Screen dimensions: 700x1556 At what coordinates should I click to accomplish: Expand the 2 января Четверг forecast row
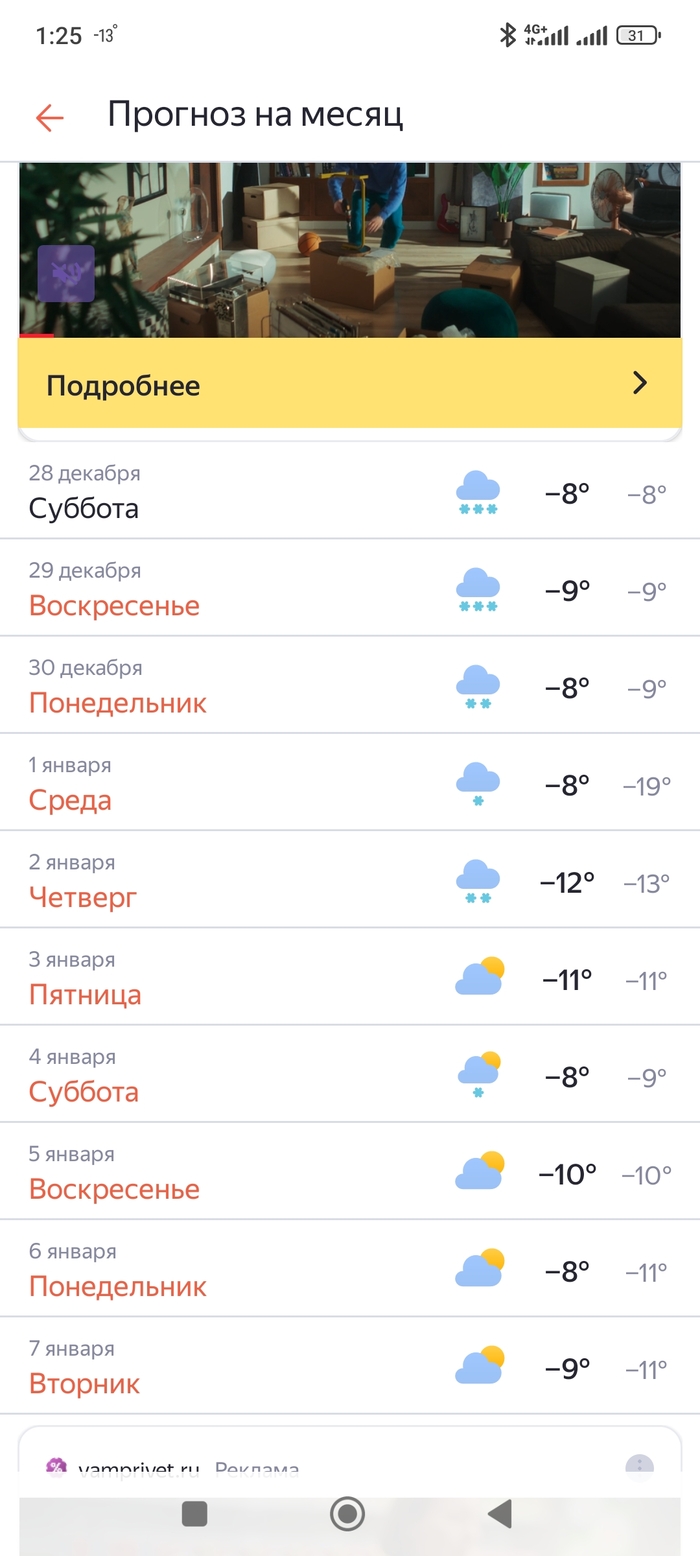click(x=350, y=879)
